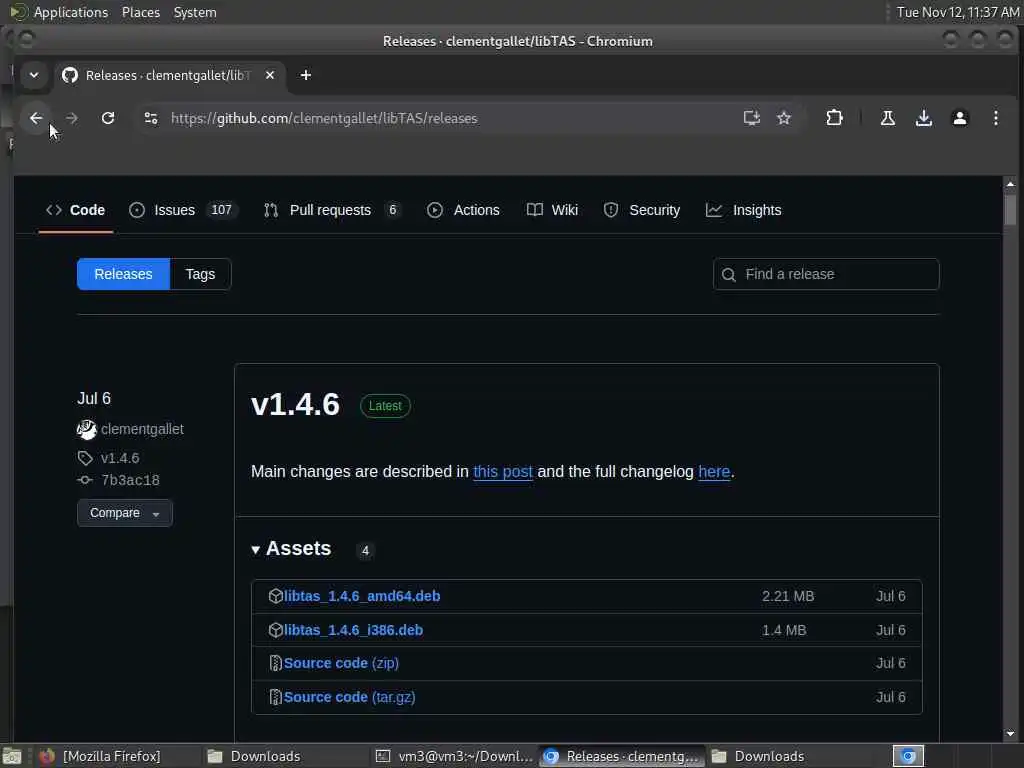1024x768 pixels.
Task: Click the package icon beside libtas_1.4.6_i386.deb
Action: 276,630
